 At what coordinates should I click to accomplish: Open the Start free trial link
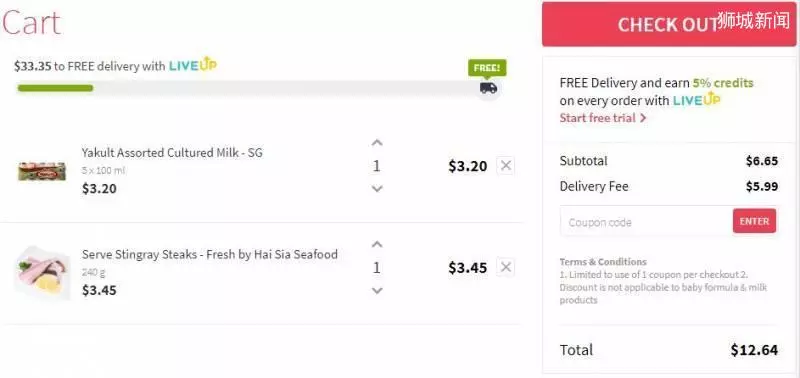coord(603,118)
